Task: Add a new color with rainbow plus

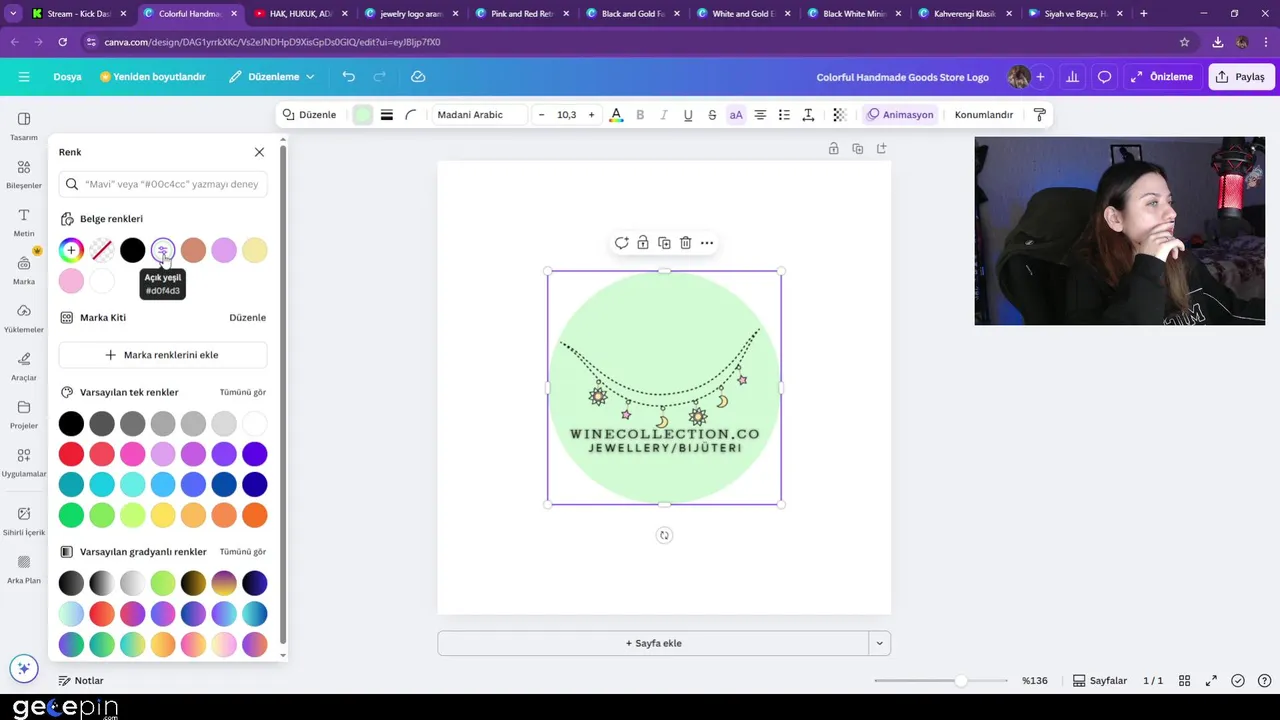Action: click(71, 250)
